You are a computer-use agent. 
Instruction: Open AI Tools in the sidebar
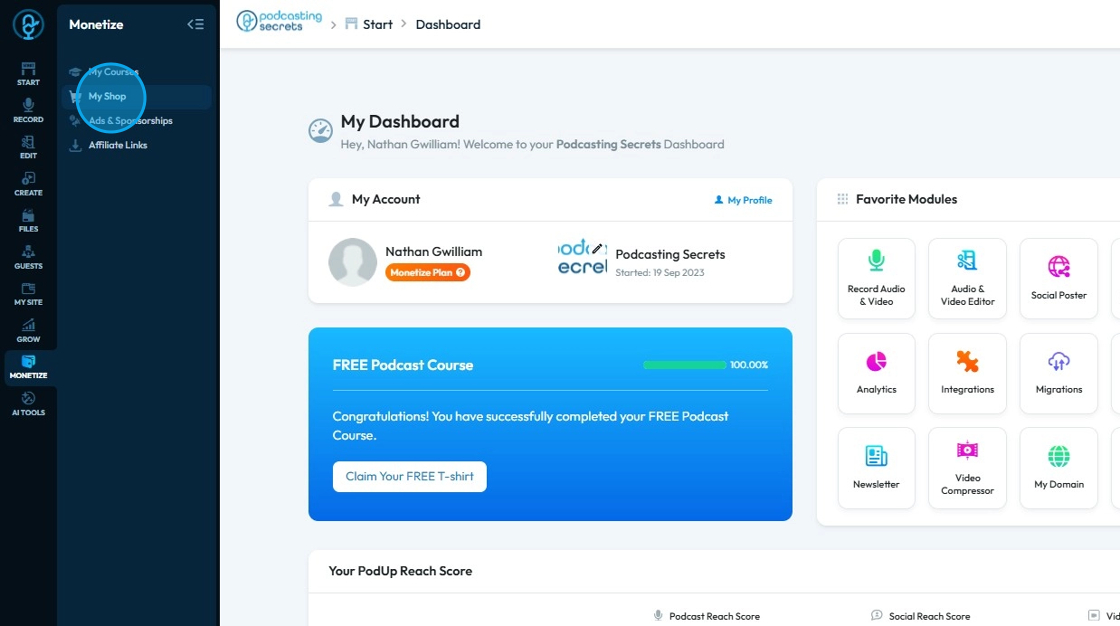click(x=28, y=404)
